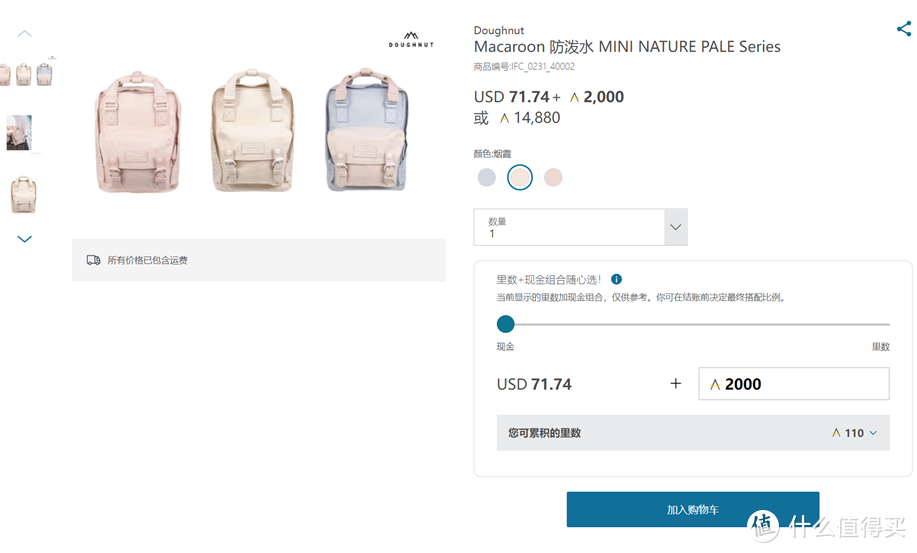Click the share icon
Image resolution: width=917 pixels, height=553 pixels.
click(x=903, y=30)
